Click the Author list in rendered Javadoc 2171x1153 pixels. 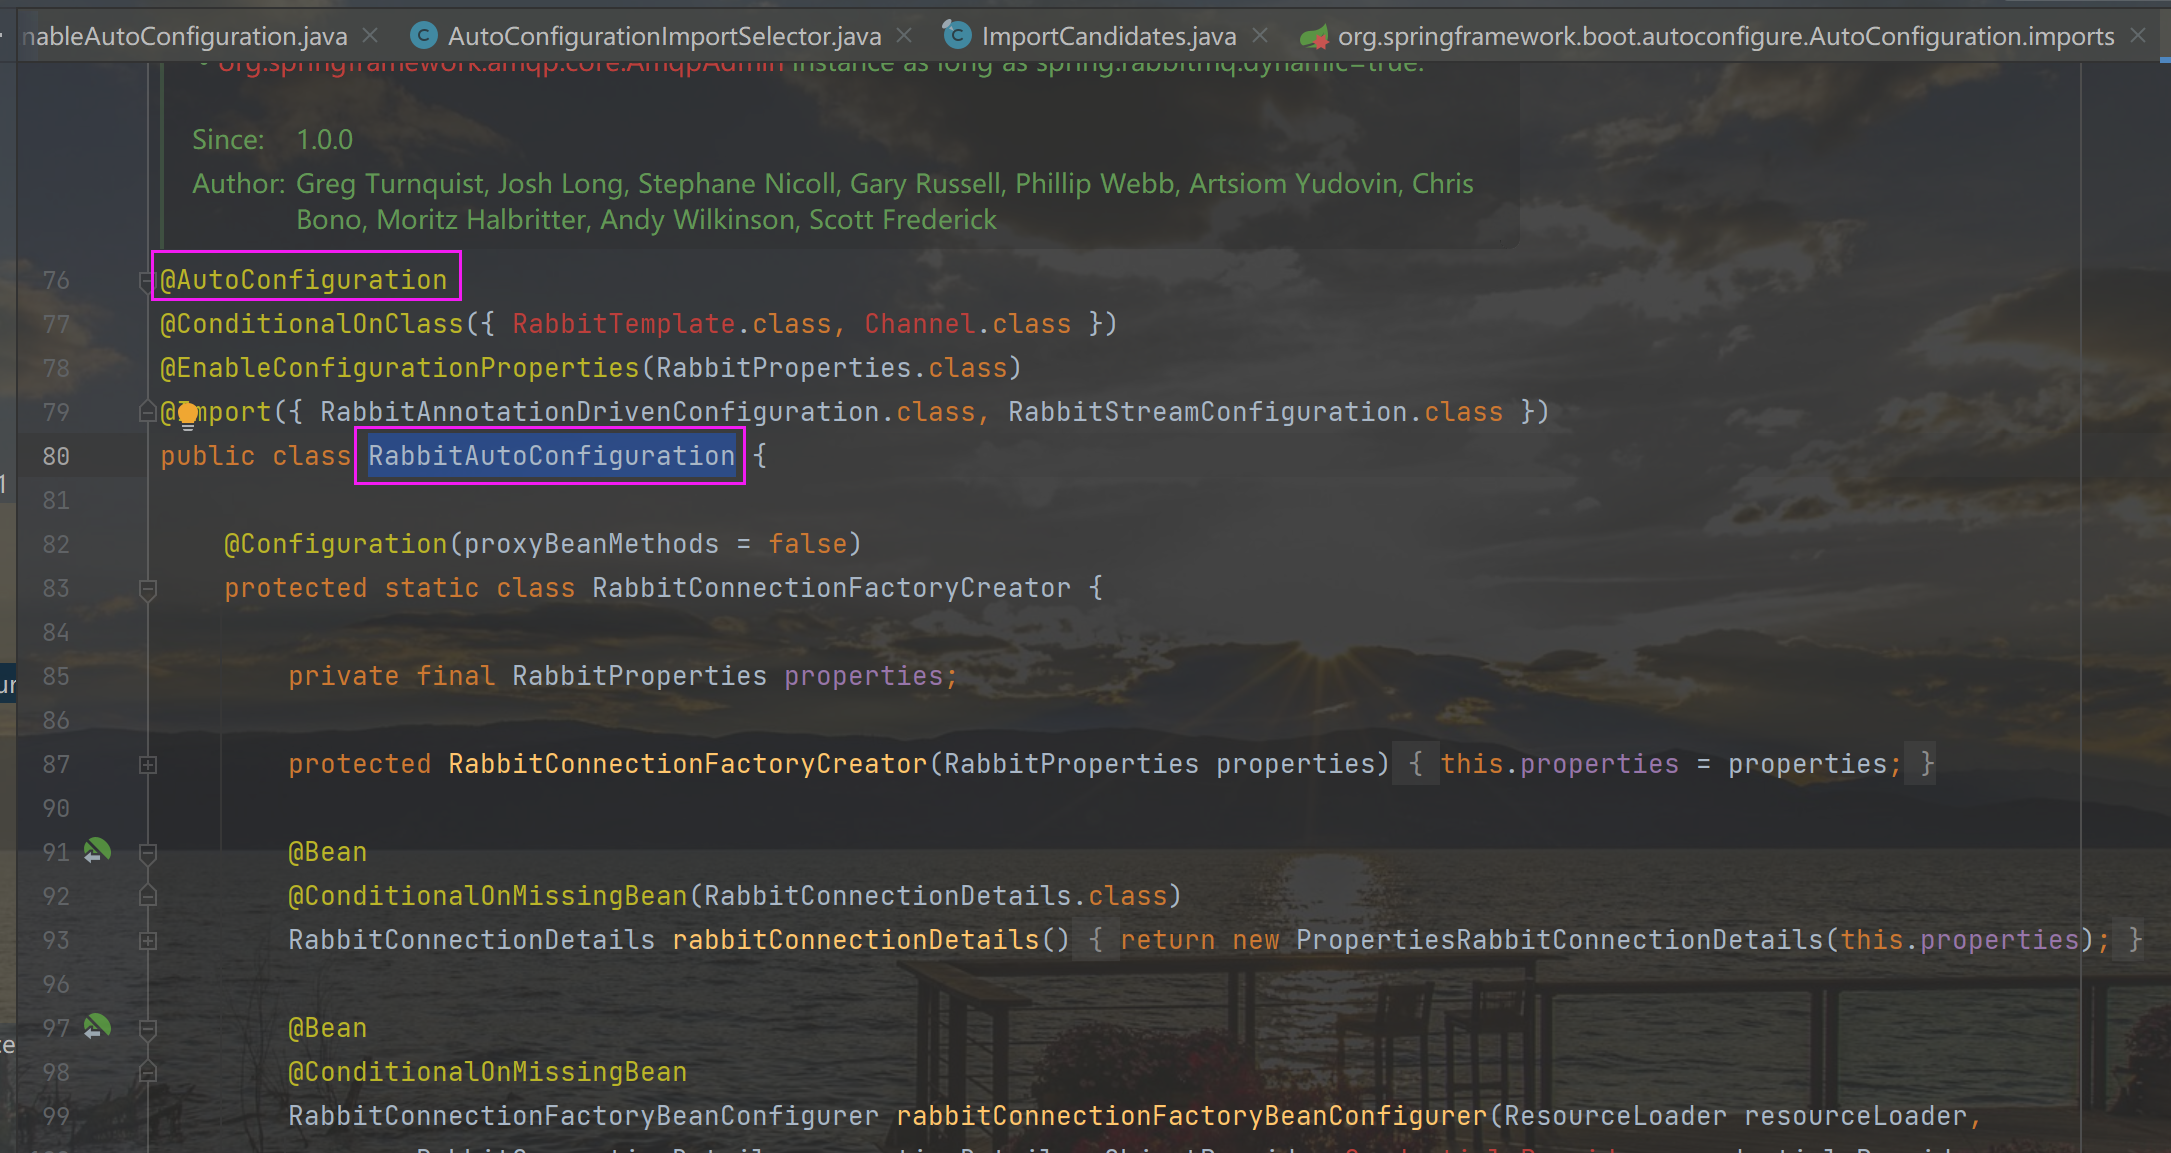point(885,202)
